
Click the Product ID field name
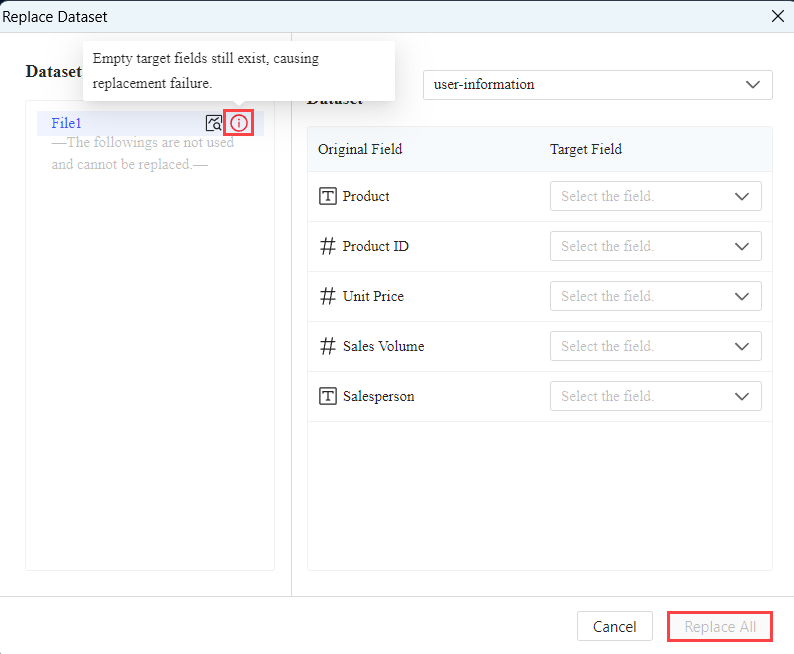click(375, 247)
